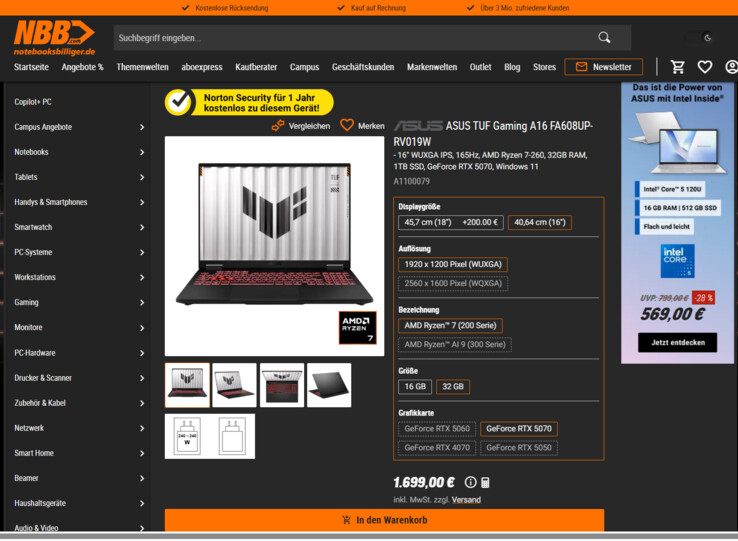Screen dimensions: 738x541
Task: Select AMD Ryzen AI 9 (300 Serie)
Action: [455, 345]
